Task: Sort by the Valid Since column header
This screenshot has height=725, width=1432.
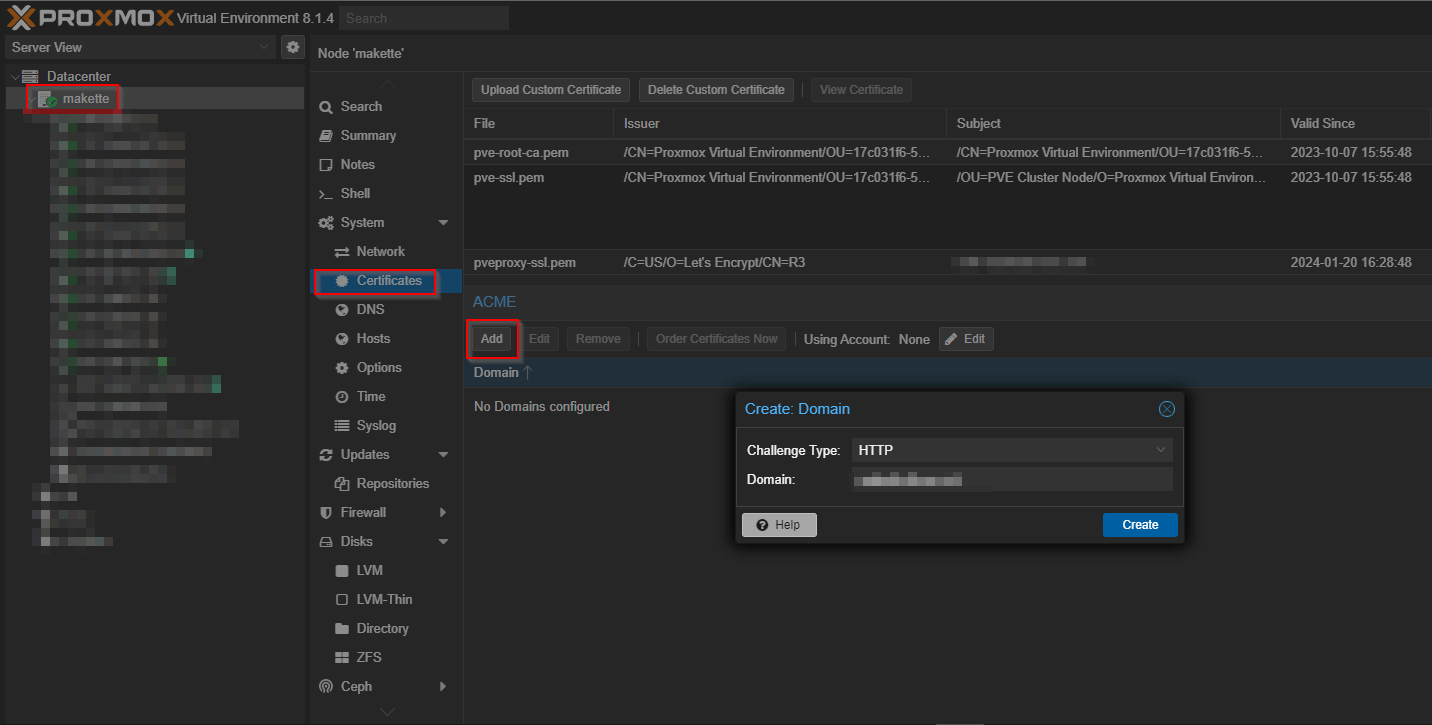Action: (x=1355, y=124)
